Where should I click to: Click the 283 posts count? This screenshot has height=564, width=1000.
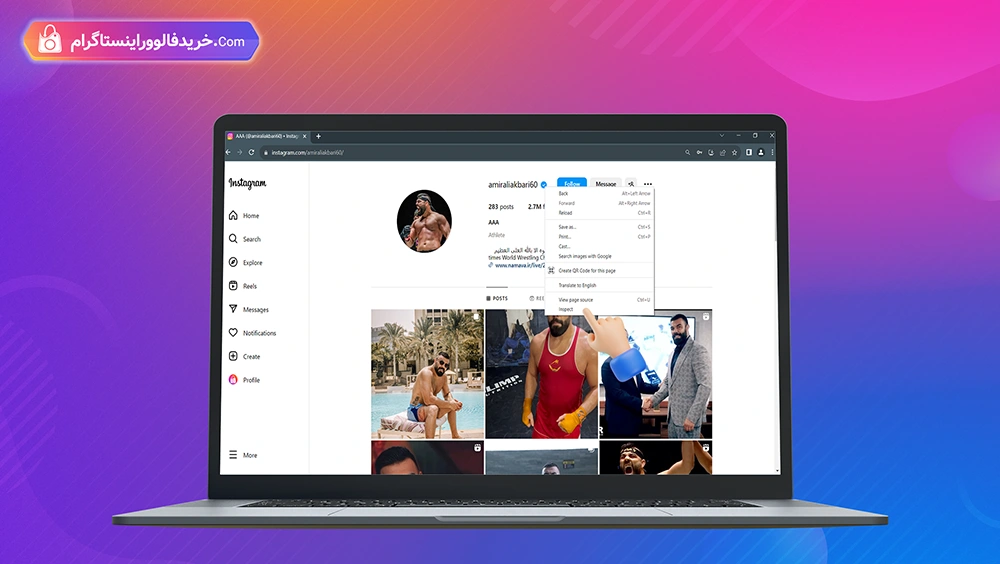(501, 207)
